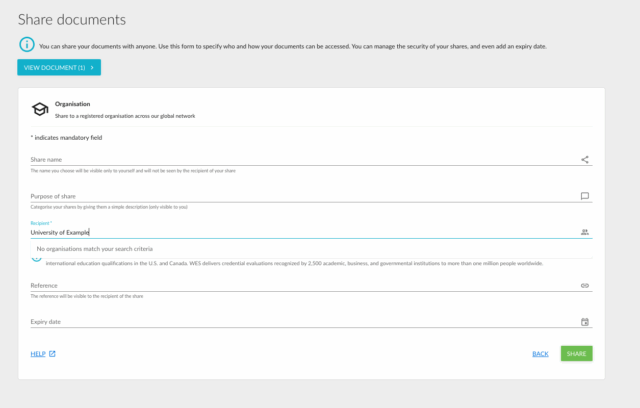Go back using the Back link

point(540,354)
